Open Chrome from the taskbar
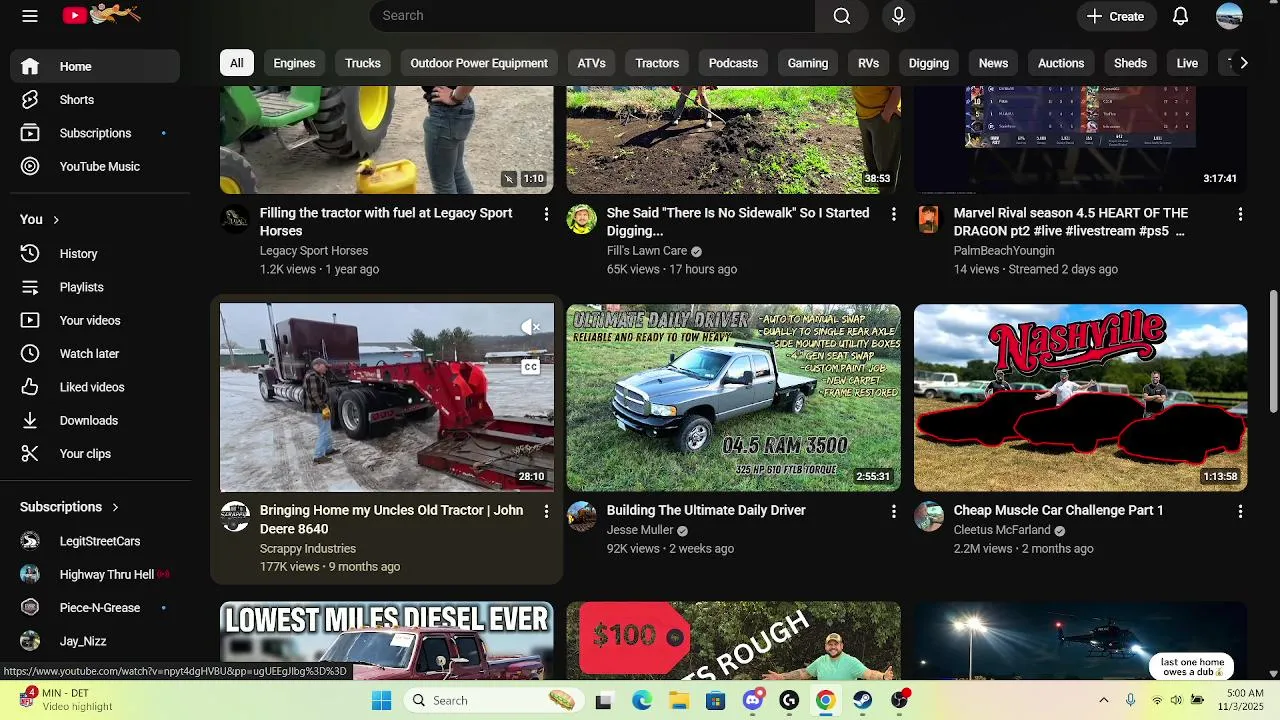1280x720 pixels. (x=825, y=700)
